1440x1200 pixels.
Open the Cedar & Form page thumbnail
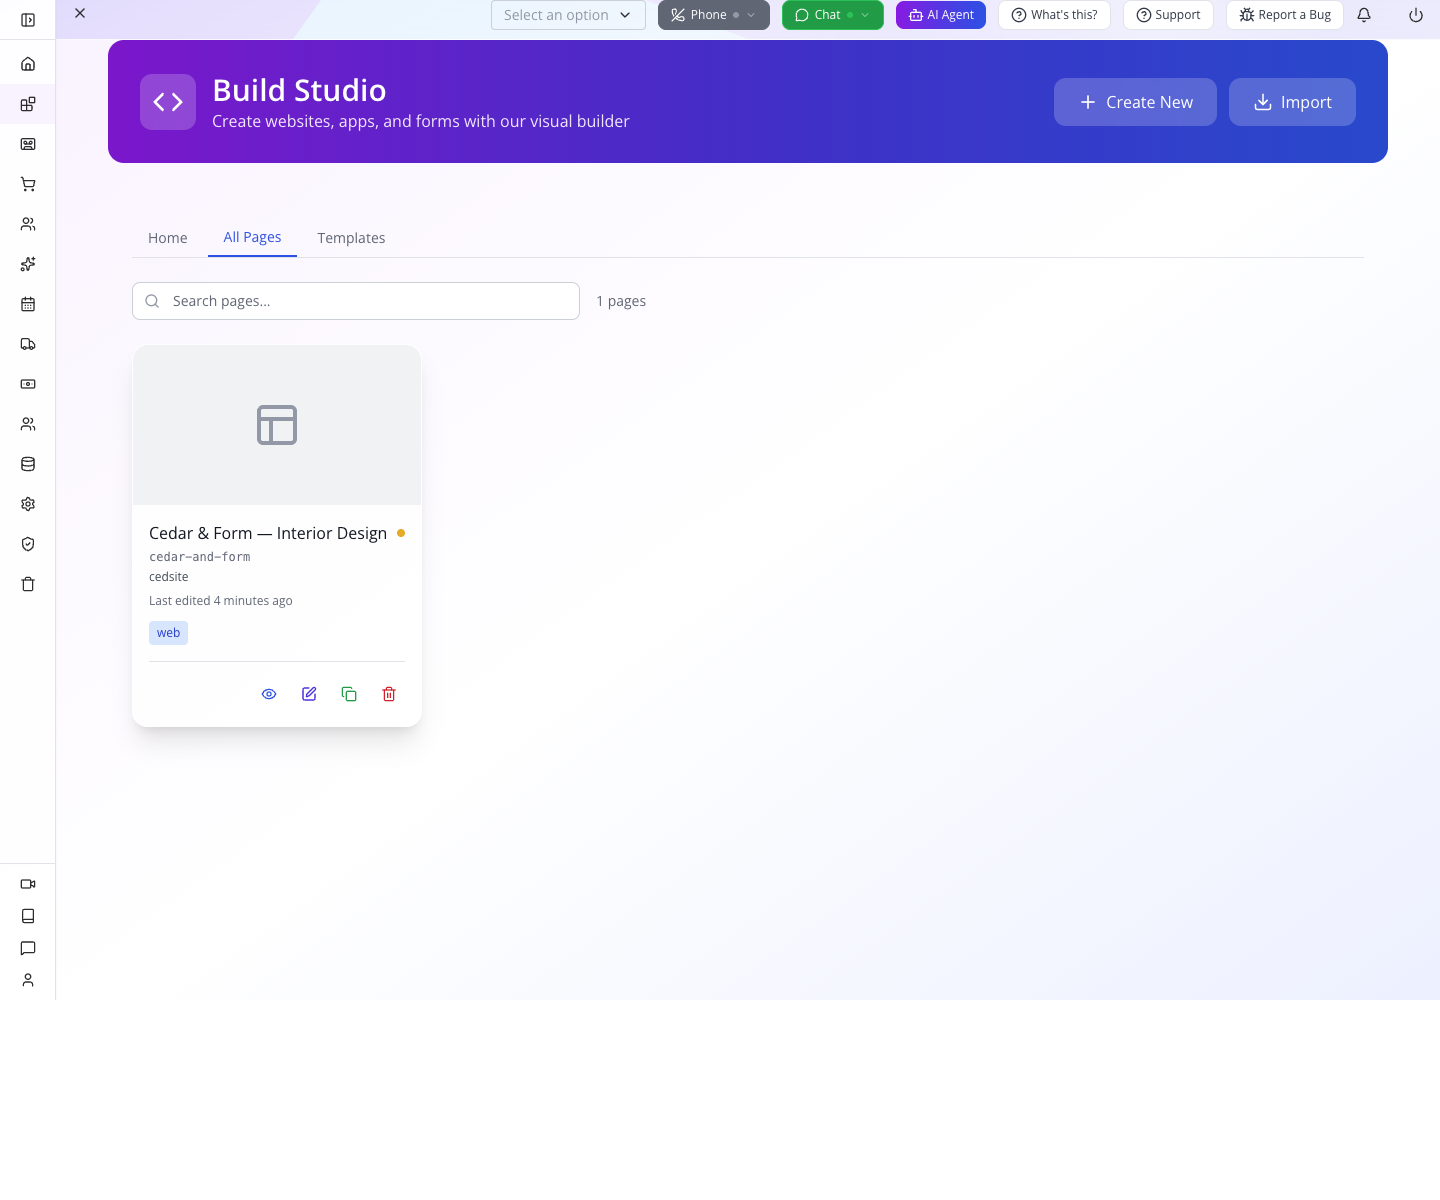click(277, 425)
